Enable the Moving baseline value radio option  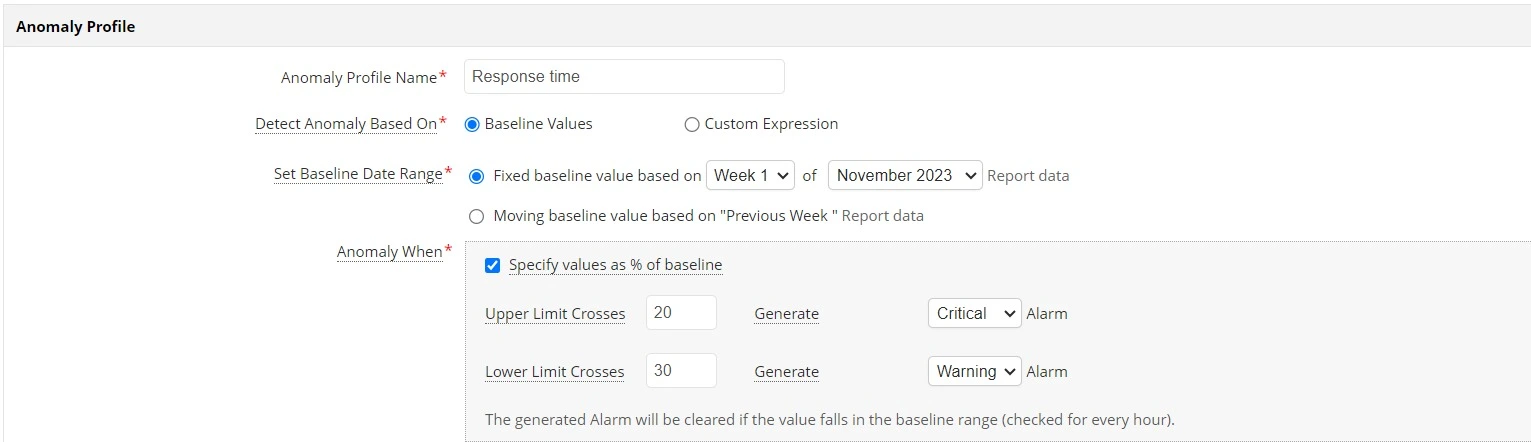click(476, 216)
